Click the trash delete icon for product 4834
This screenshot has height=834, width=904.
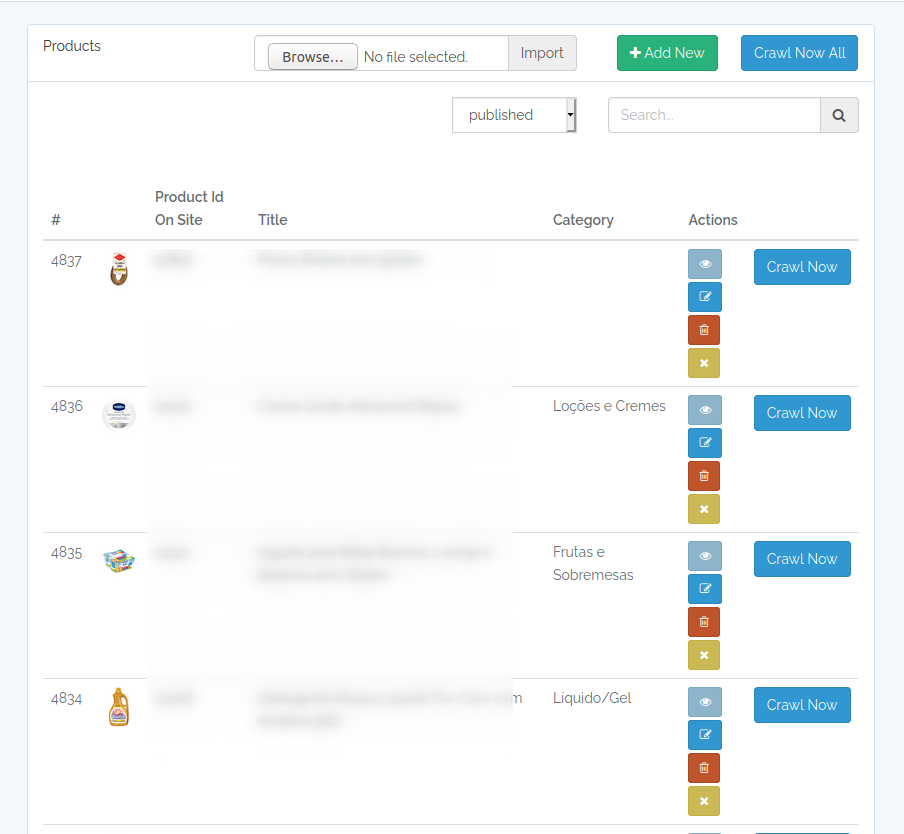[704, 767]
